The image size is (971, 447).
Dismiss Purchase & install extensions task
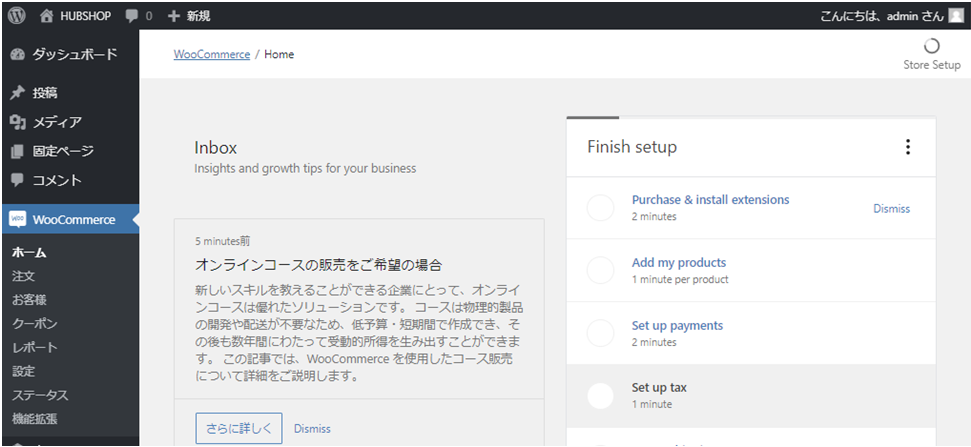pos(892,209)
